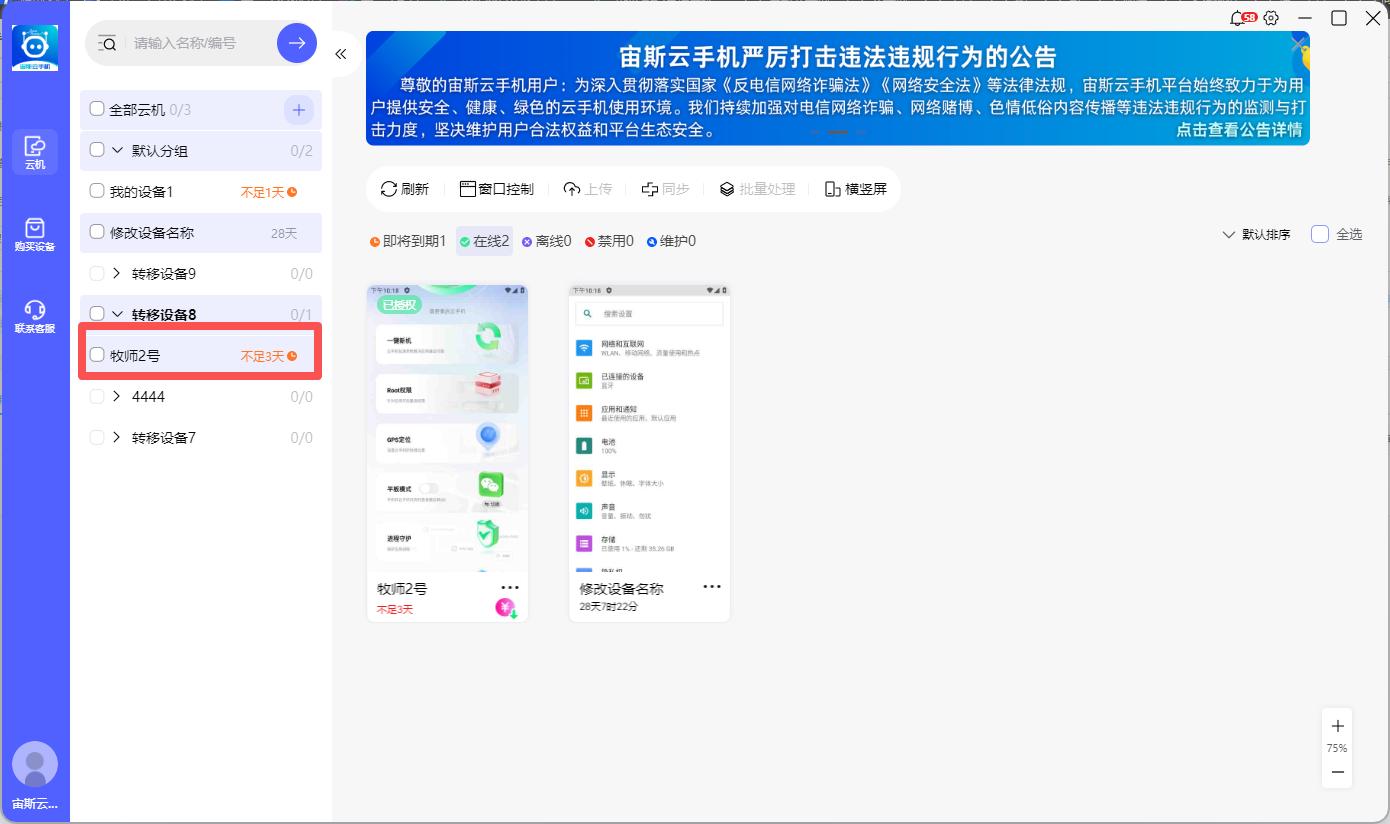1390x824 pixels.
Task: Click the 上传 upload button
Action: pos(588,189)
